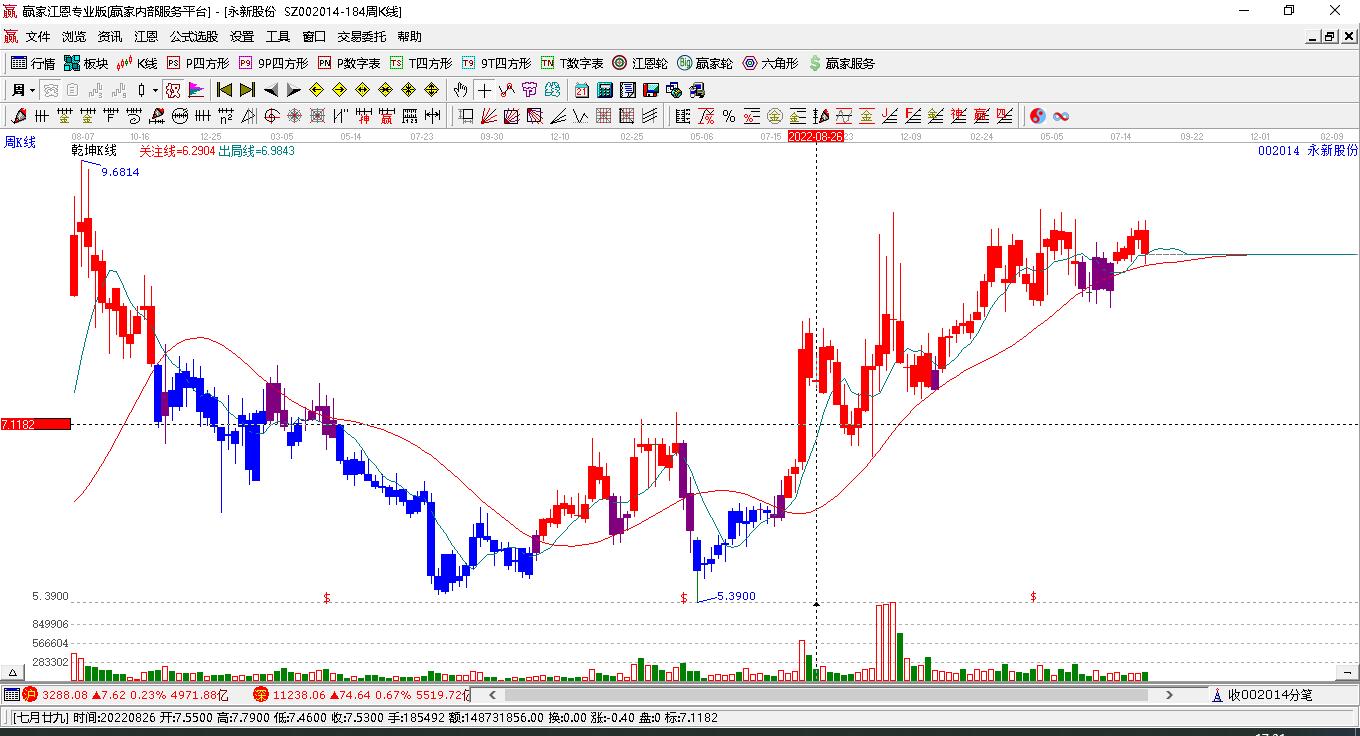Step back with black left arrow
This screenshot has width=1360, height=736.
tap(270, 90)
